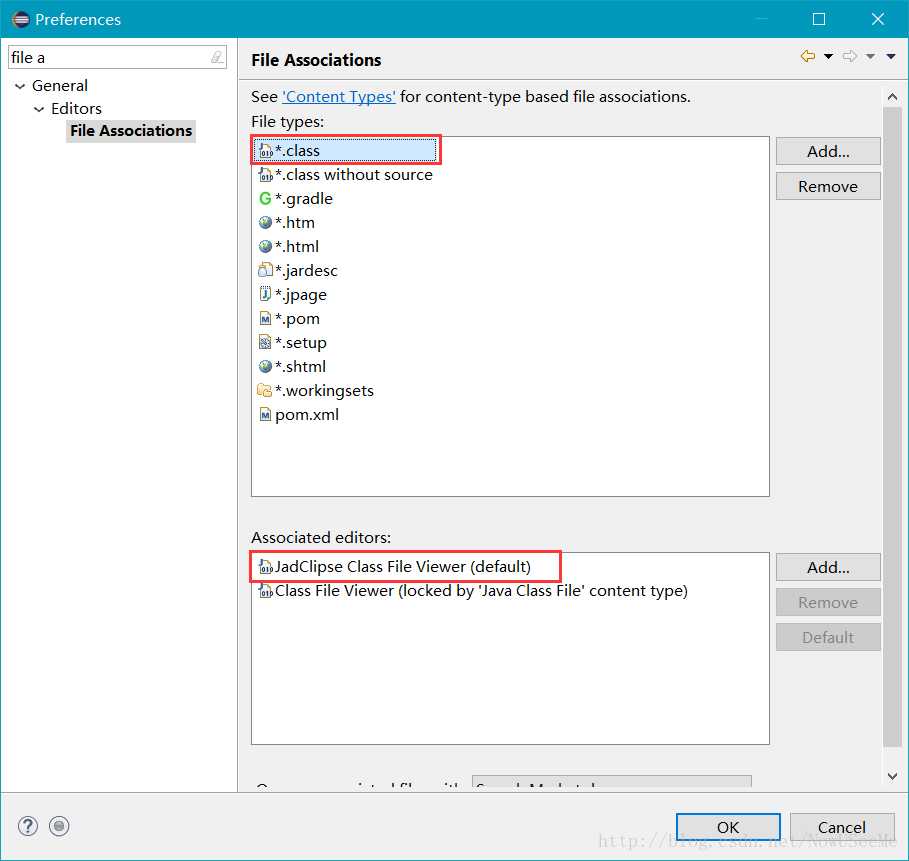Select the General tree item
The width and height of the screenshot is (909, 861).
[x=60, y=86]
